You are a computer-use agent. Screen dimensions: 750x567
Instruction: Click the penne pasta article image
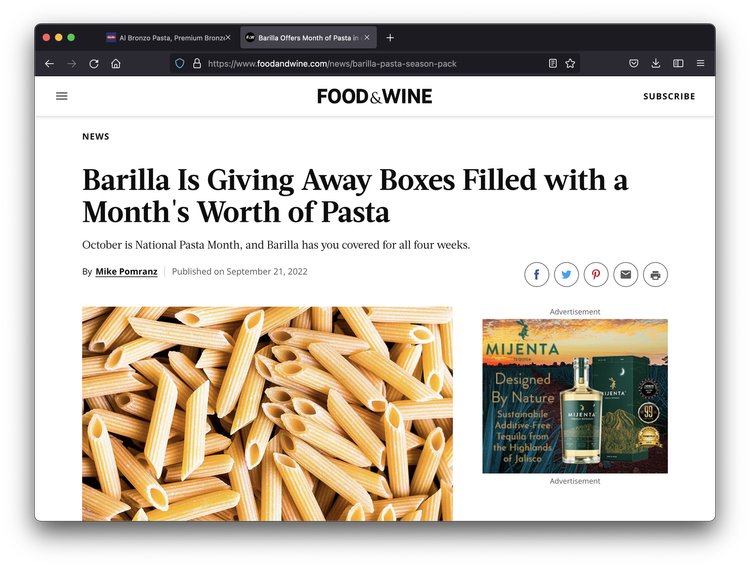tap(267, 413)
